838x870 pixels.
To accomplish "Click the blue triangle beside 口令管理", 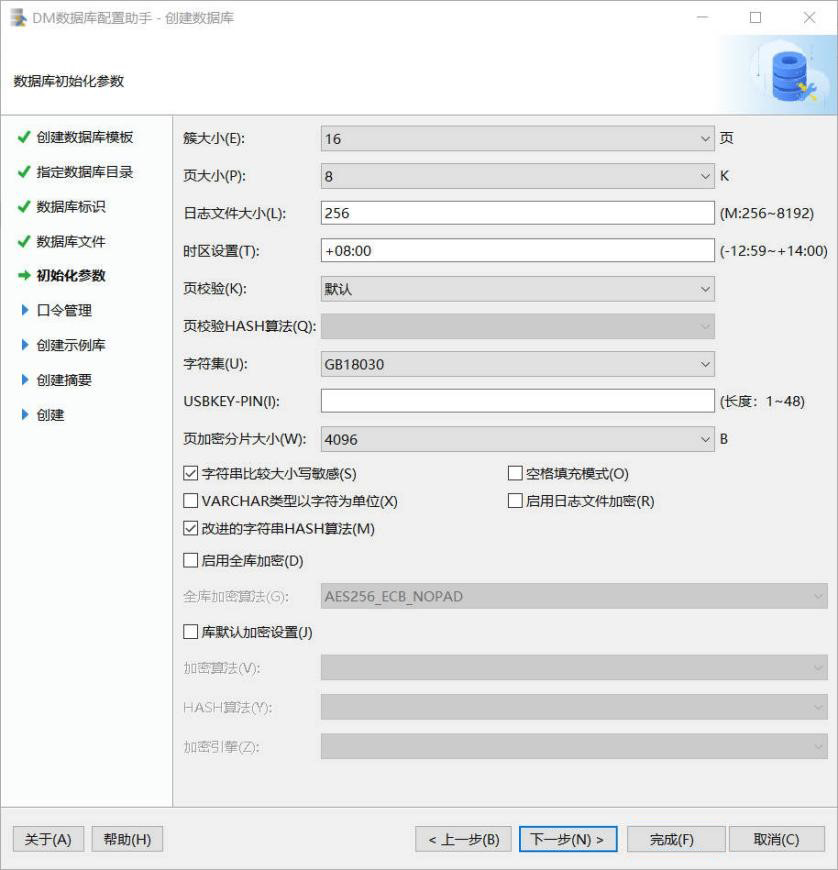I will point(25,311).
